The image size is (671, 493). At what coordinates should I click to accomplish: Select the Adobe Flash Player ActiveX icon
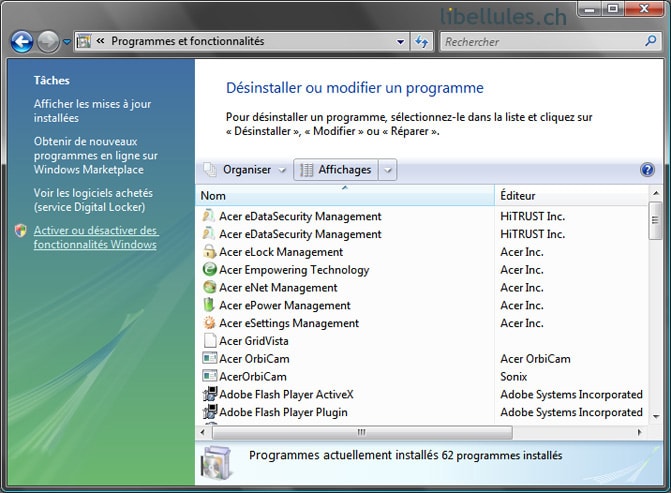210,394
